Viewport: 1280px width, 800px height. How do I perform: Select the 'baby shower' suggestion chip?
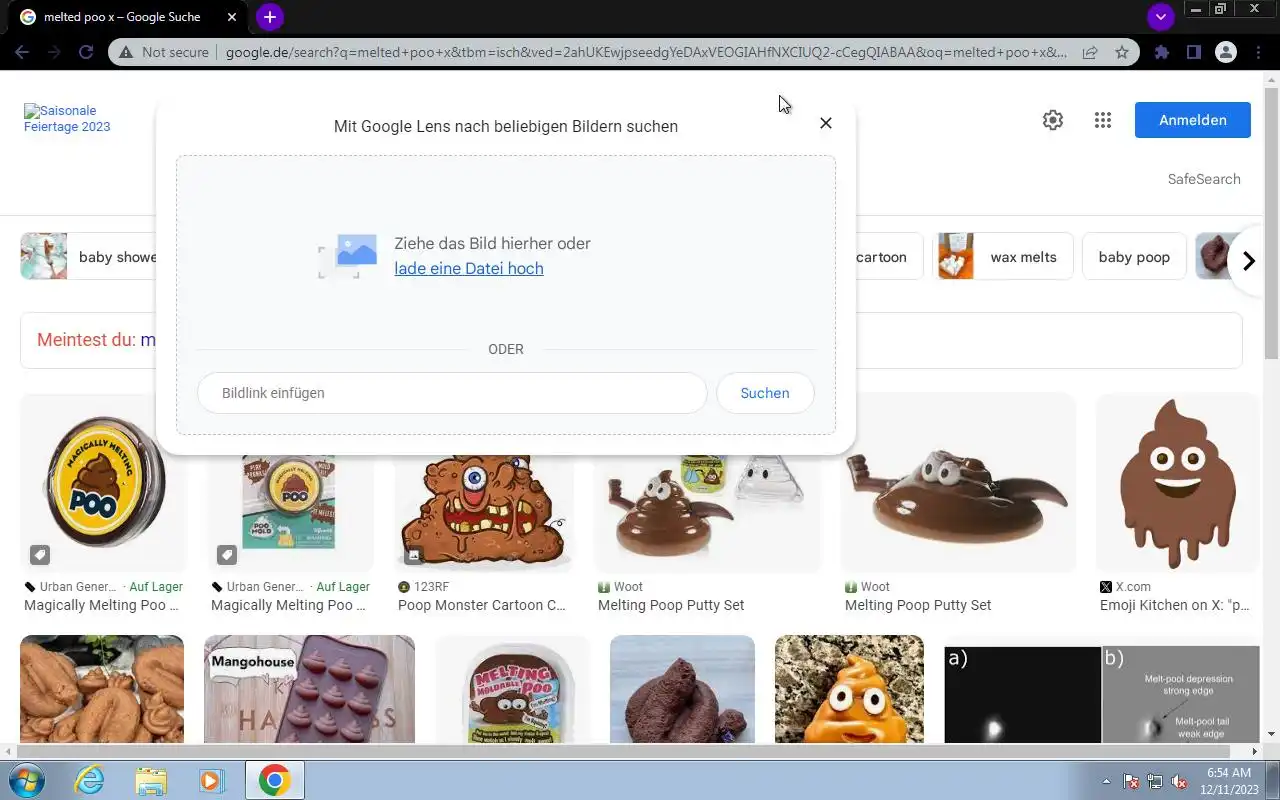click(90, 257)
